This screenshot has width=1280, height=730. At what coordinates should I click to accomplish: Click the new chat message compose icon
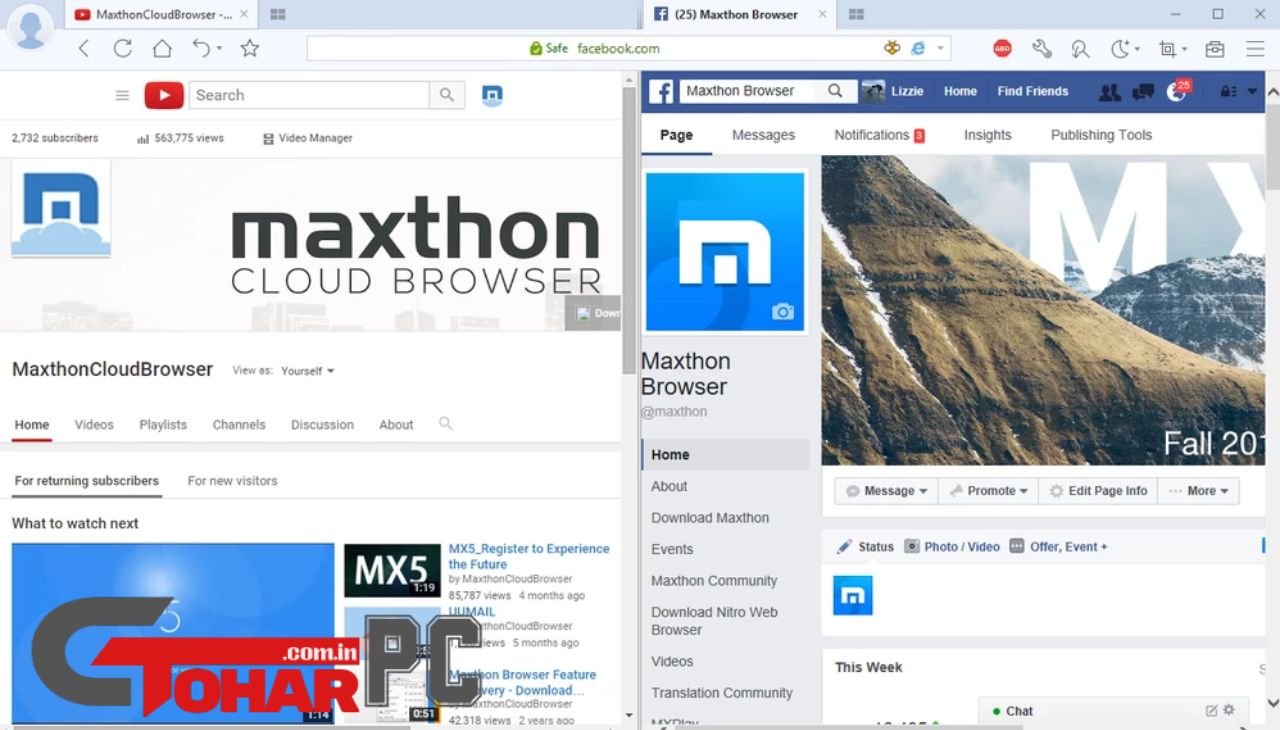tap(1211, 711)
